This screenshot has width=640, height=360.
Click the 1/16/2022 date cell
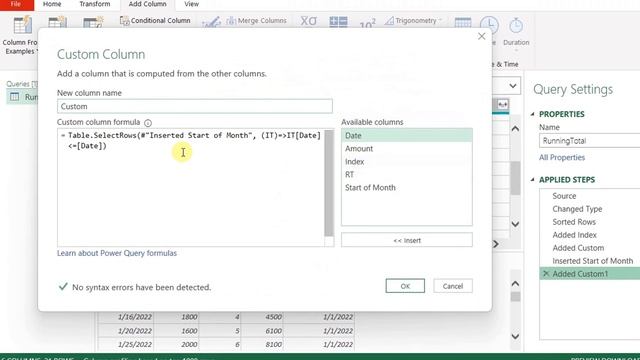coord(127,317)
